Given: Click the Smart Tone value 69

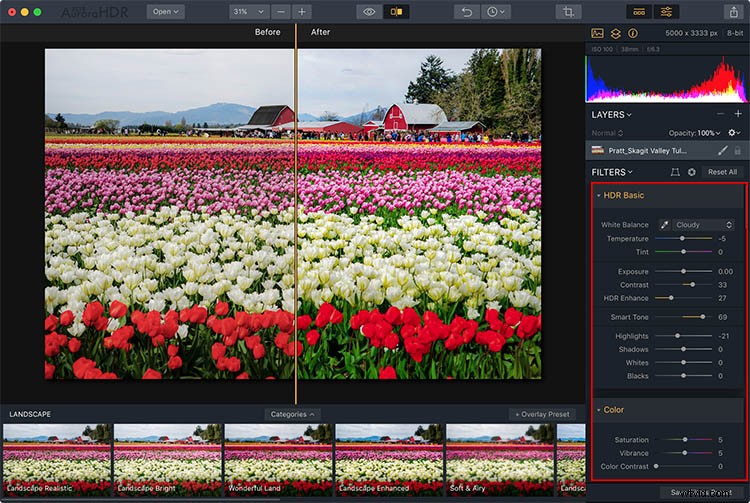Looking at the screenshot, I should (722, 317).
